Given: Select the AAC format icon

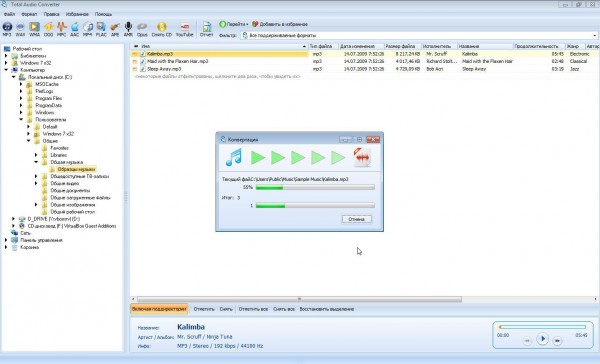Looking at the screenshot, I should (x=75, y=27).
